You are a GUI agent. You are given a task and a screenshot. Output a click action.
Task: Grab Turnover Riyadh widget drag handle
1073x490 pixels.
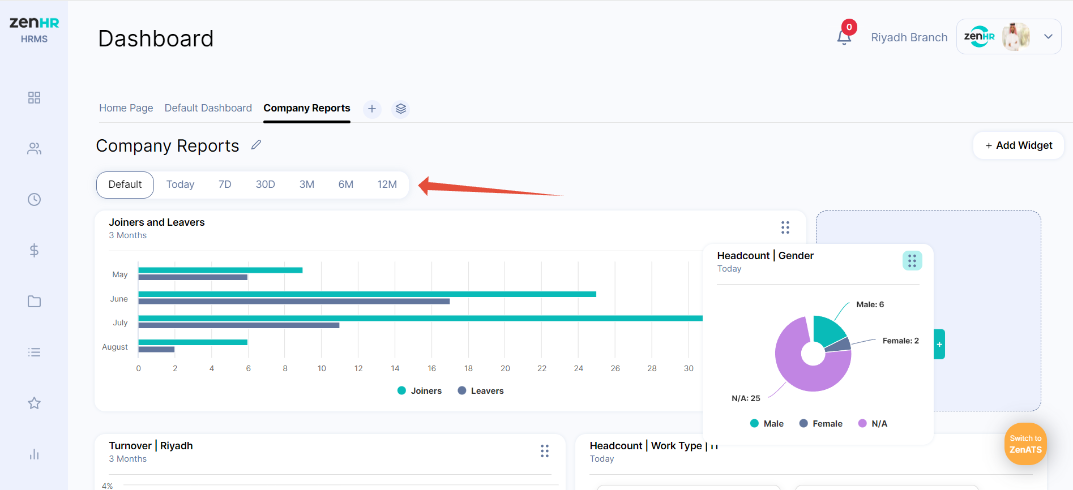click(545, 450)
